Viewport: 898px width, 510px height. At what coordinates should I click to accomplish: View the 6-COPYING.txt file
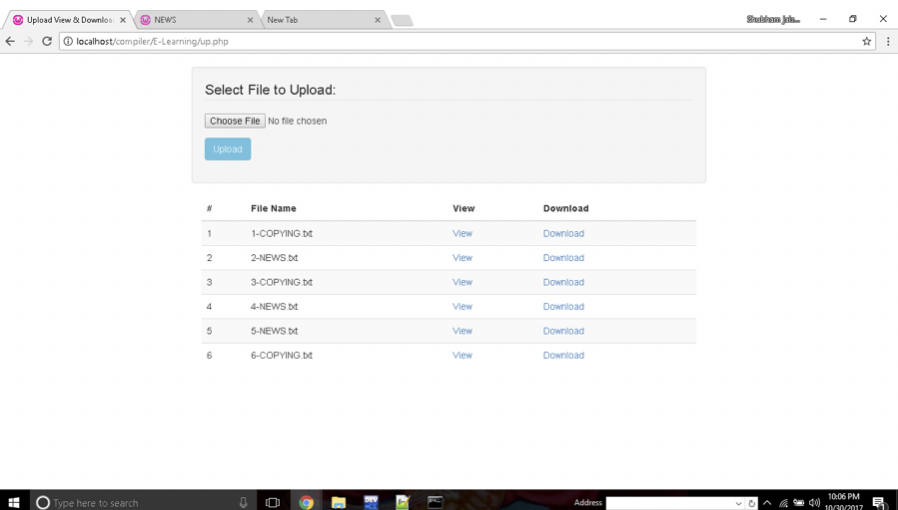(462, 355)
